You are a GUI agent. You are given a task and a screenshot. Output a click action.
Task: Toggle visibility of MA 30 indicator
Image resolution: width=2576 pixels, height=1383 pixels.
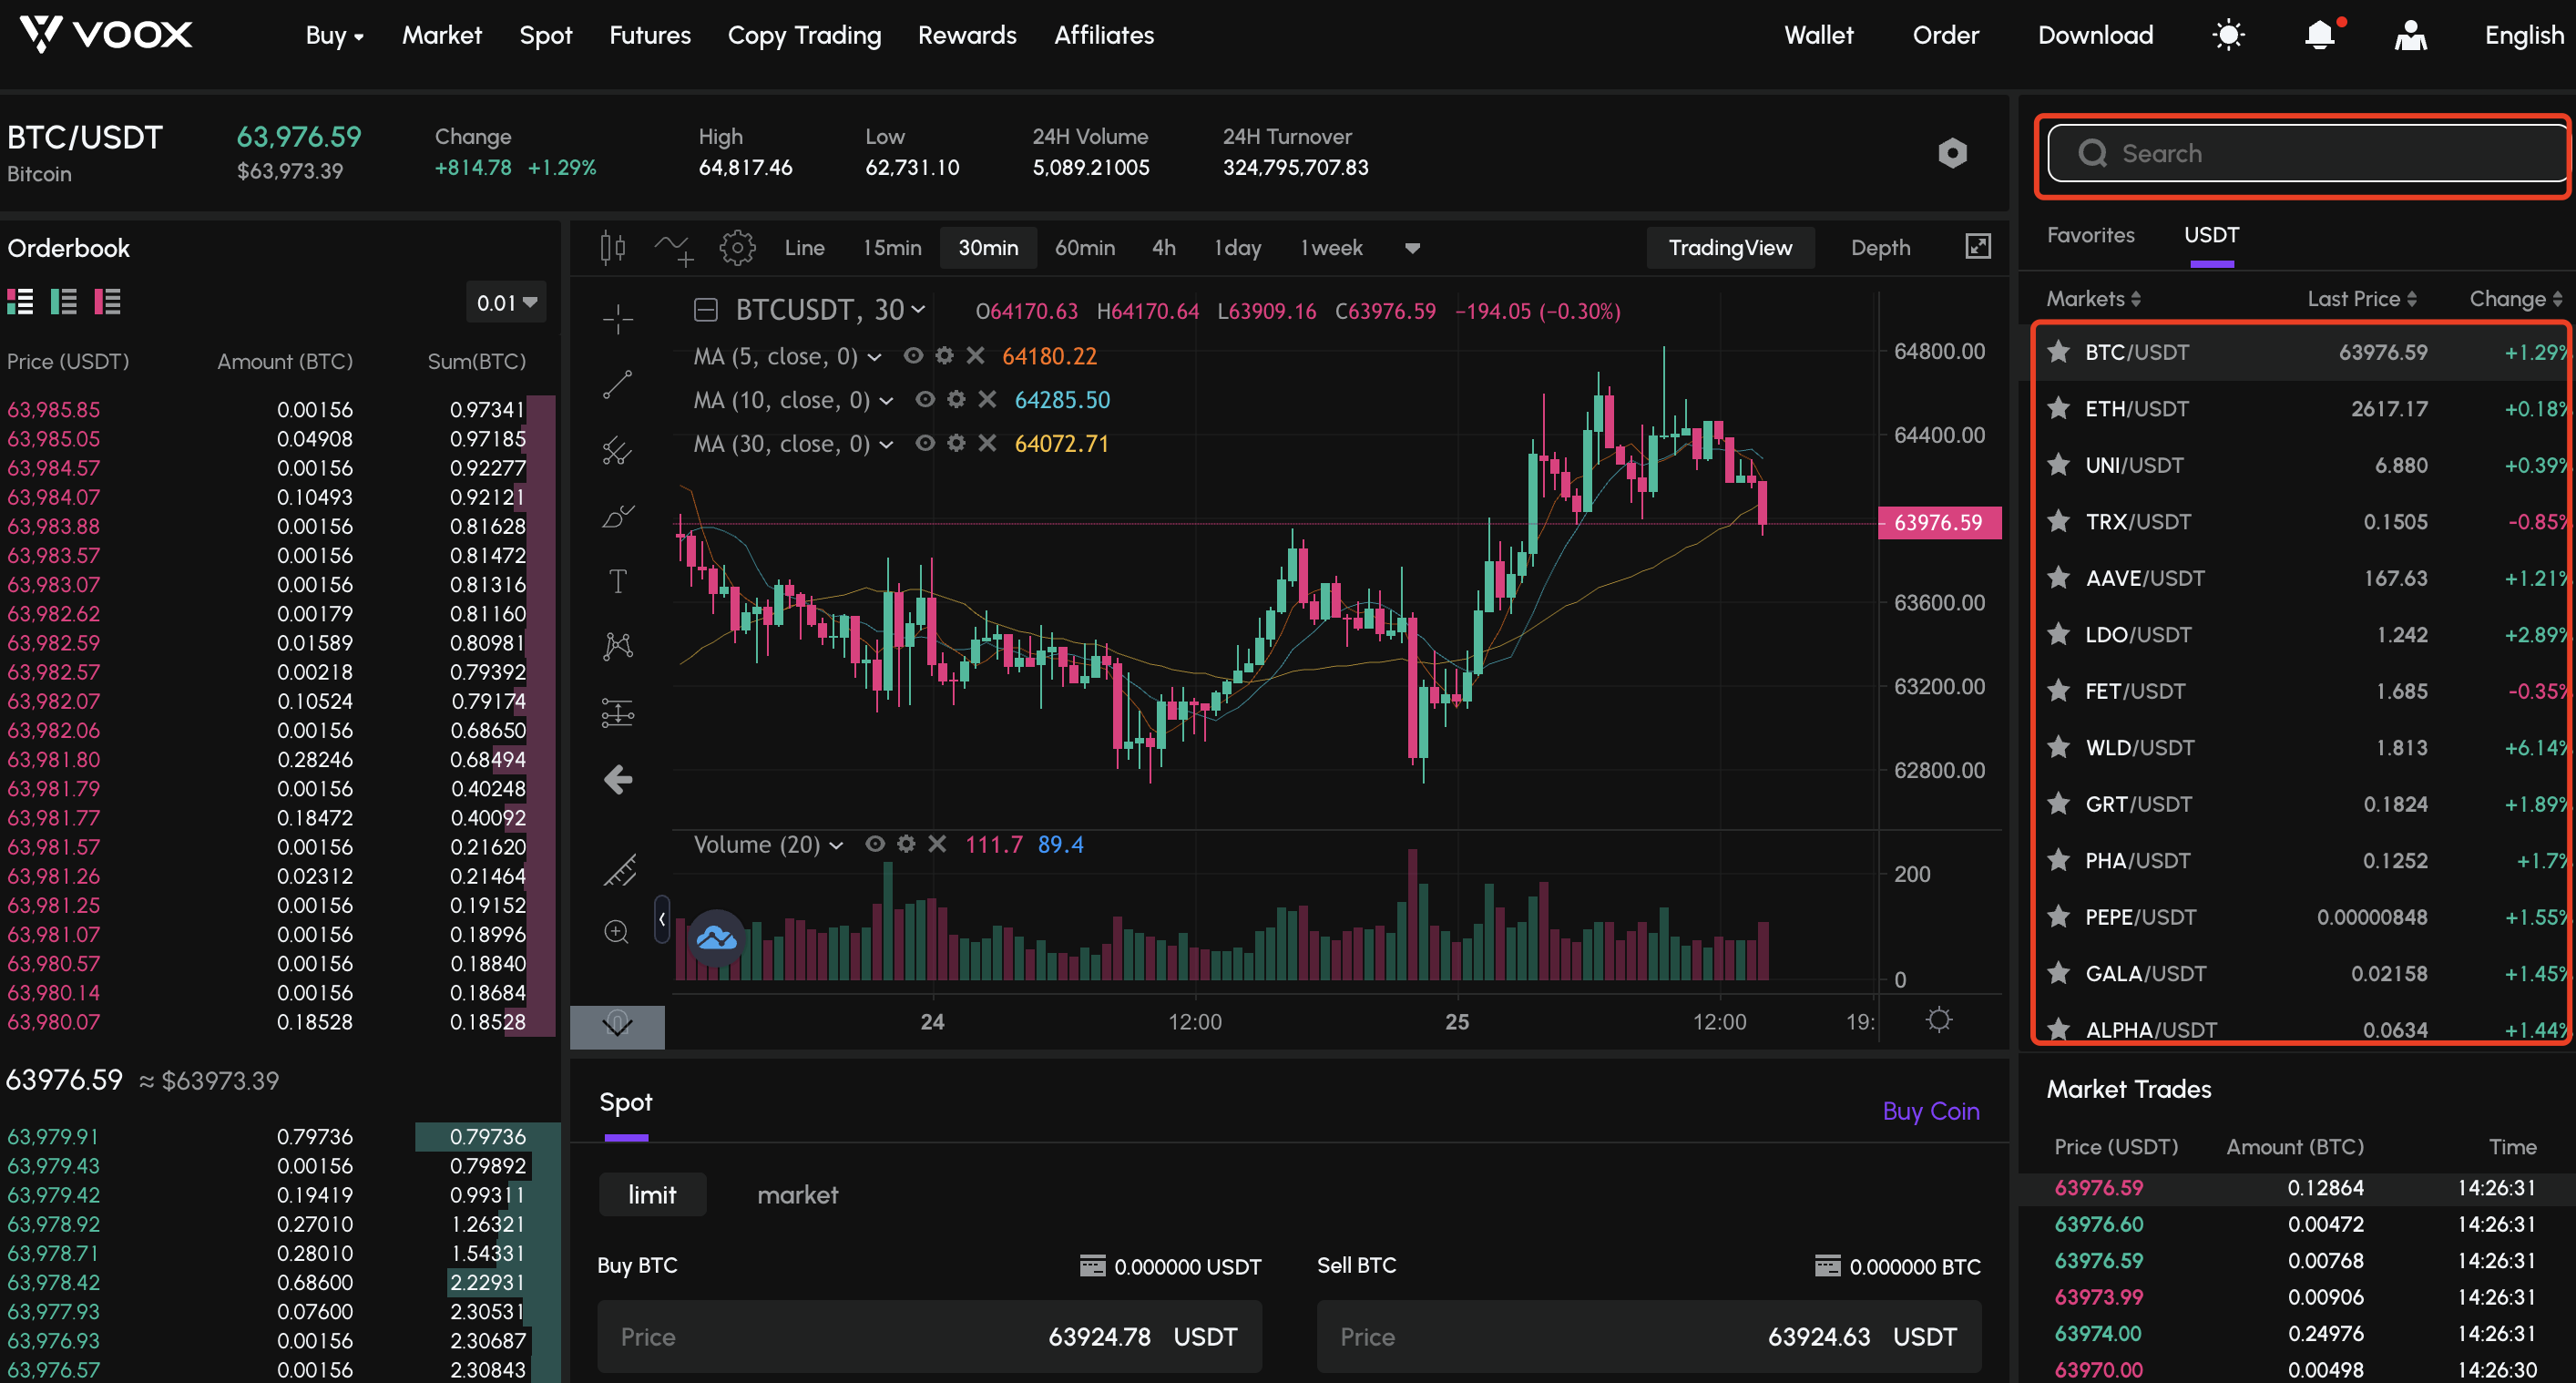(x=925, y=443)
